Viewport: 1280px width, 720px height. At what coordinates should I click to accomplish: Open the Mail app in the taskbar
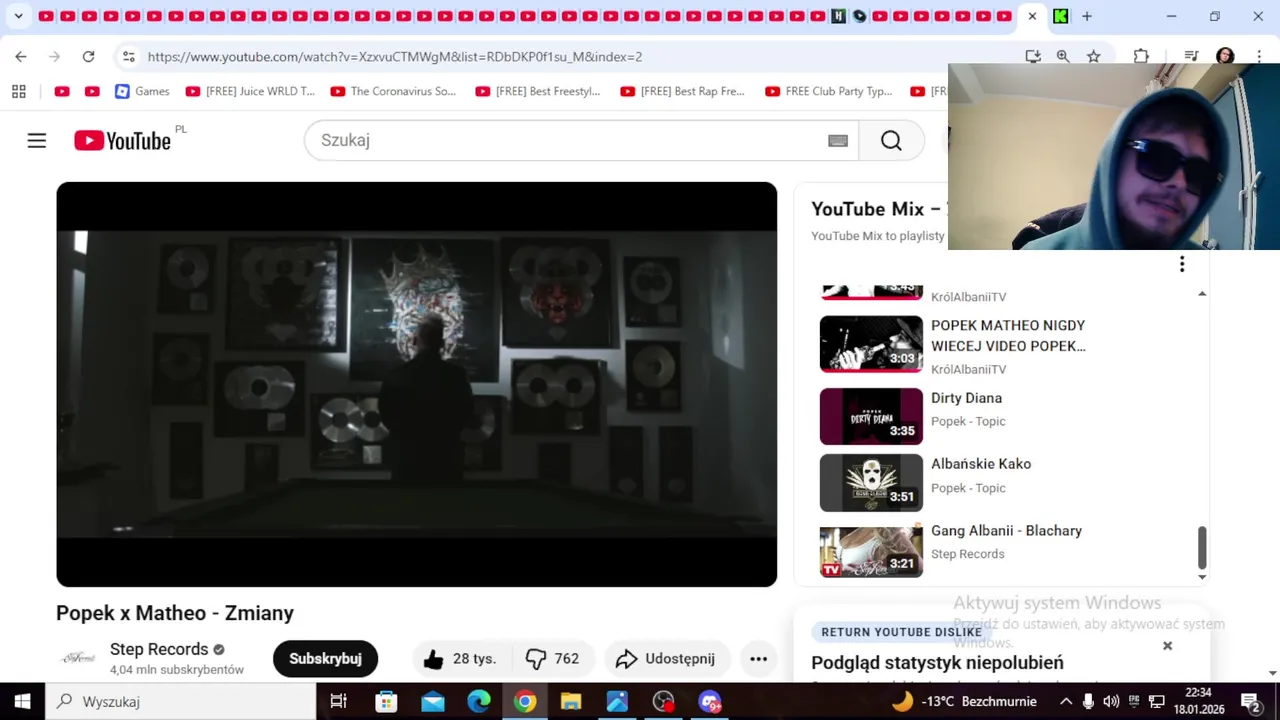(x=432, y=702)
